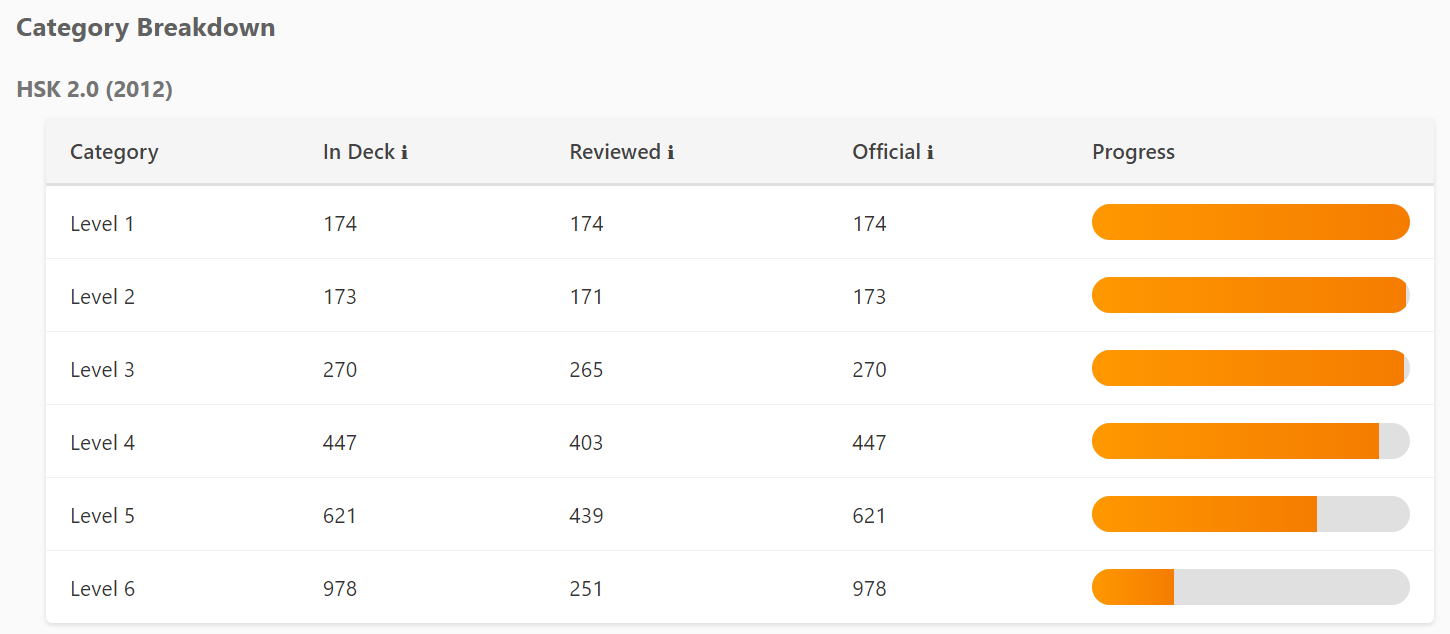Click the Level 6 category label

[102, 589]
